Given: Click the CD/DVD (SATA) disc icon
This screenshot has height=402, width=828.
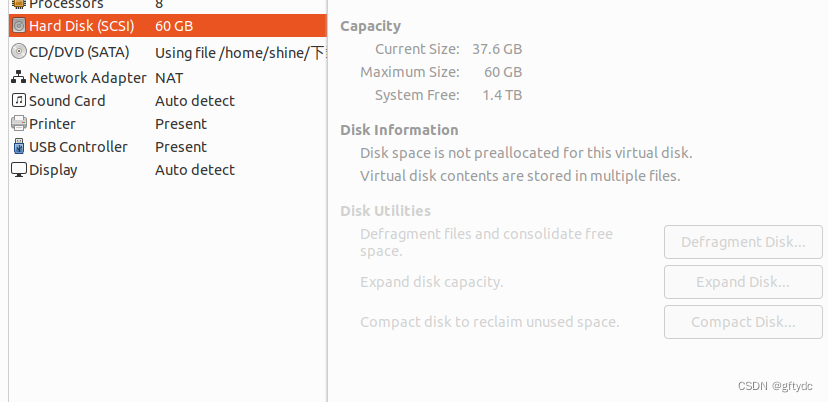Looking at the screenshot, I should coord(18,52).
